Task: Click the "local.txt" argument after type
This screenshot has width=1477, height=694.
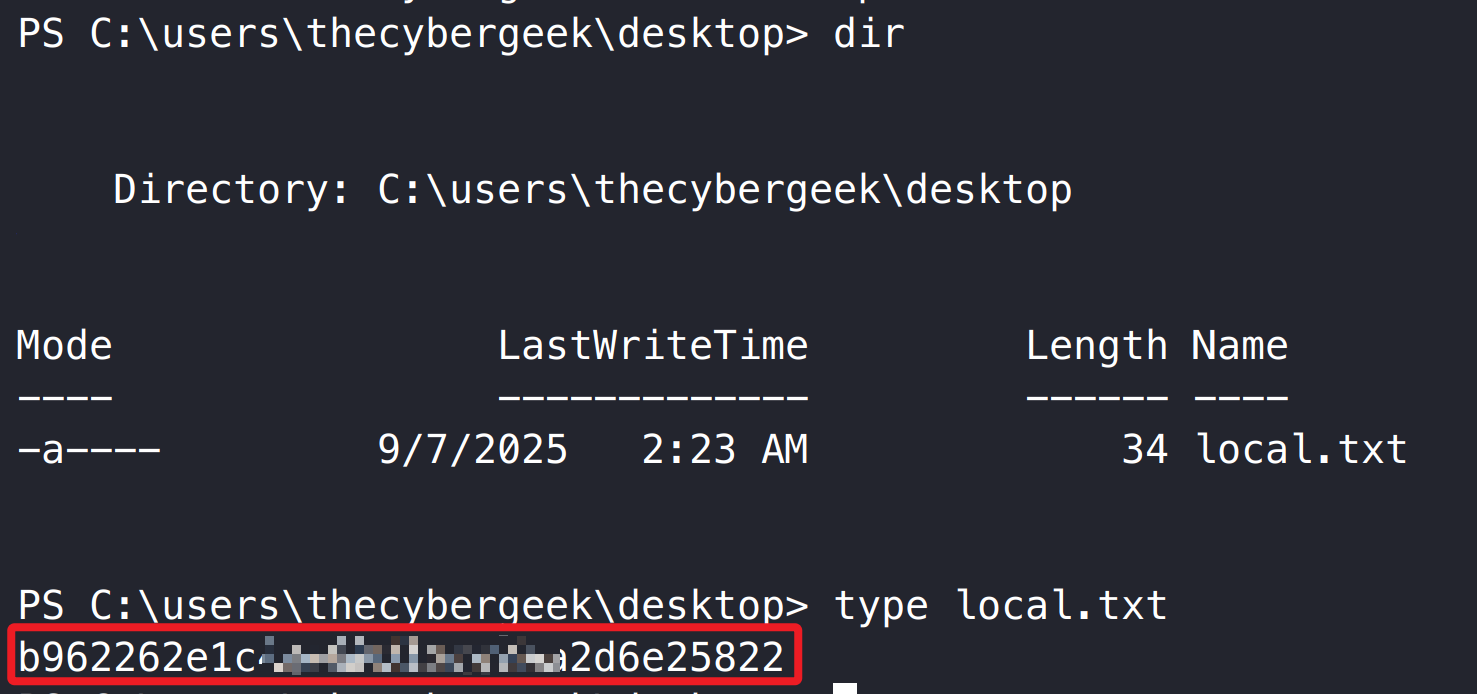Action: 1061,605
